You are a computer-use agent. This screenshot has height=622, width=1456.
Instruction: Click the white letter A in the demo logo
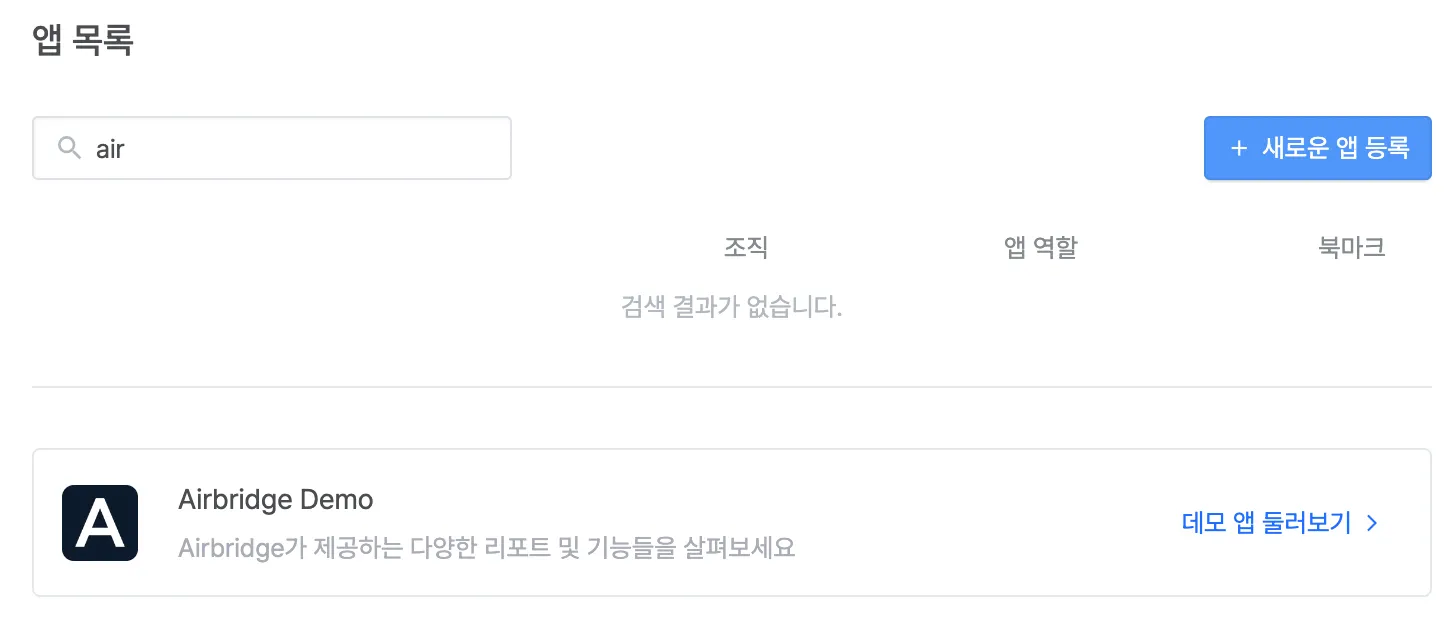(100, 525)
